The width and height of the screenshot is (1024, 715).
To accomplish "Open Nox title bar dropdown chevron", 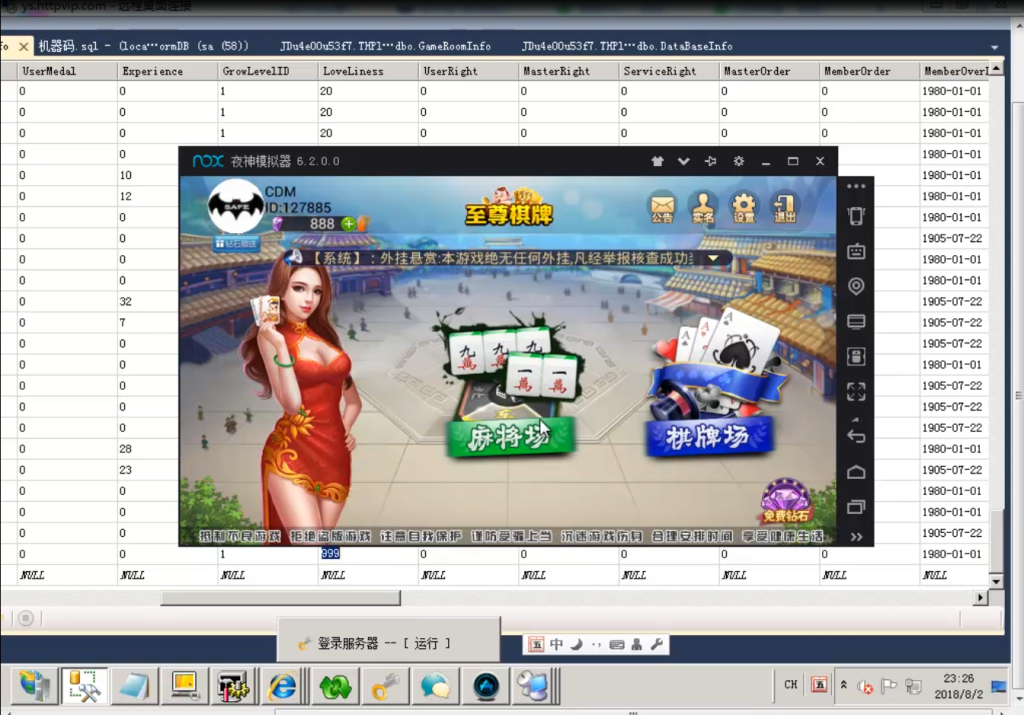I will point(684,161).
